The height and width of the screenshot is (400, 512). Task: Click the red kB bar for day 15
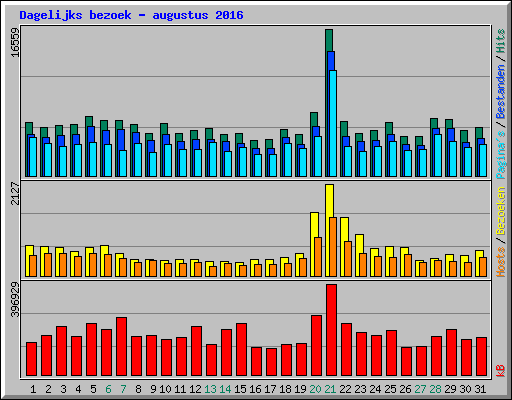(x=241, y=350)
